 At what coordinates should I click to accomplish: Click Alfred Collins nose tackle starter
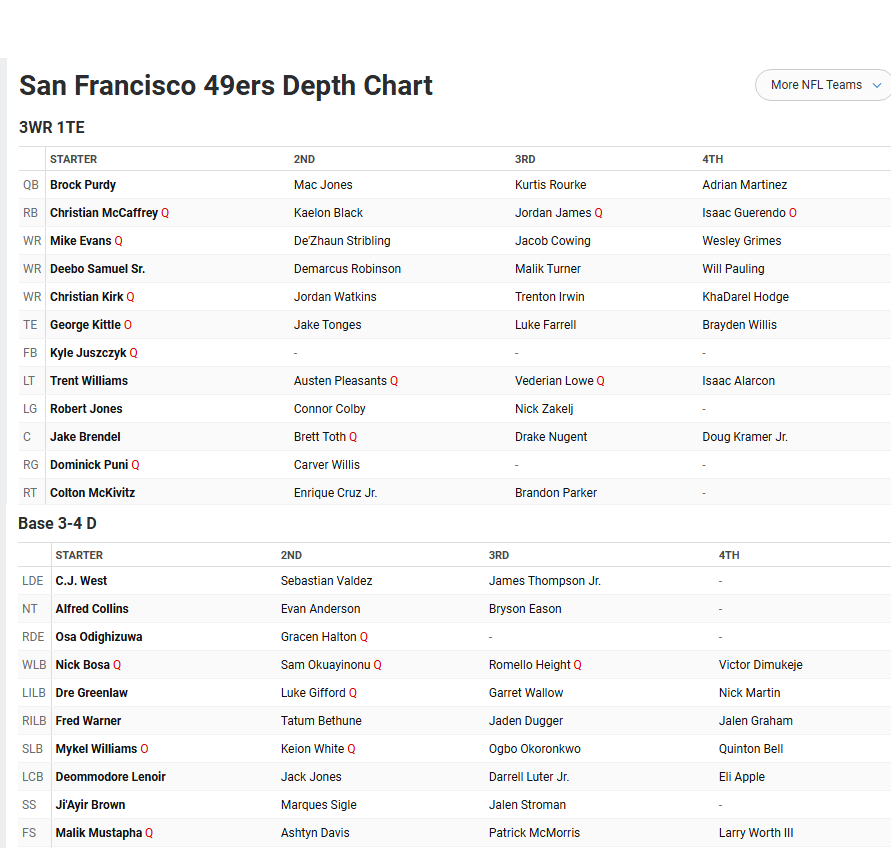[92, 609]
